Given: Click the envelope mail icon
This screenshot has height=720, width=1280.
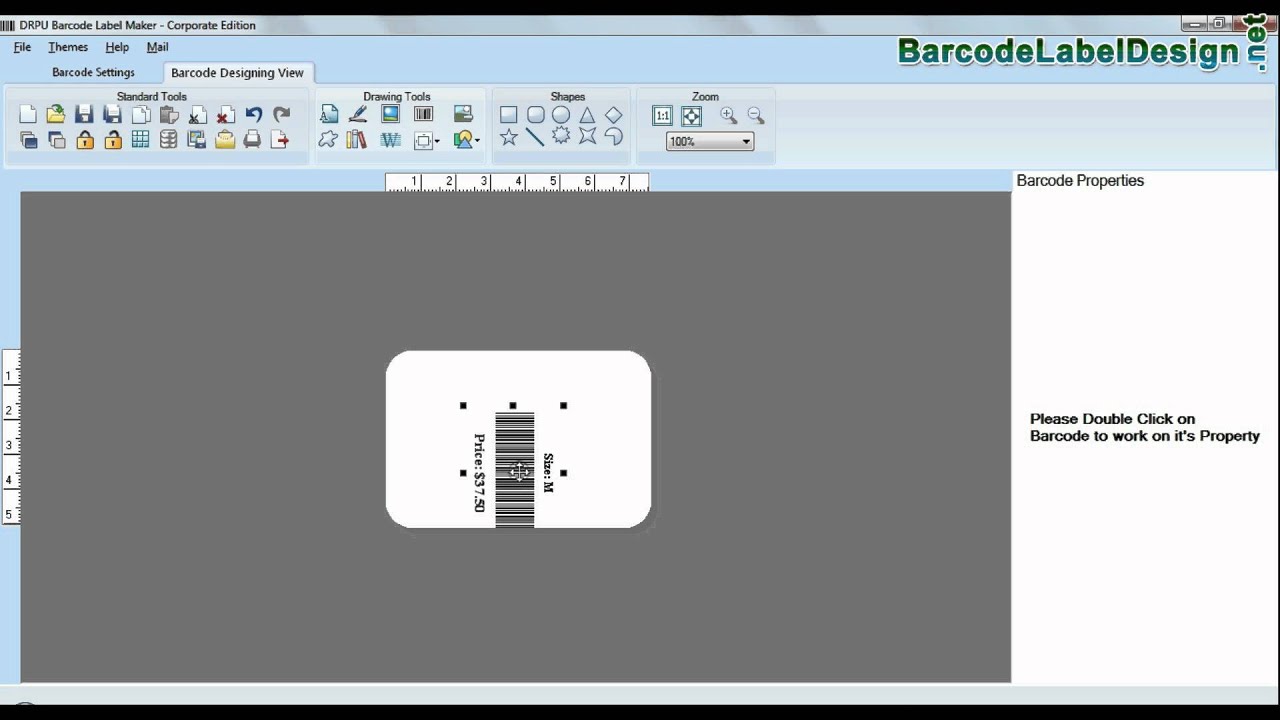Looking at the screenshot, I should [225, 140].
